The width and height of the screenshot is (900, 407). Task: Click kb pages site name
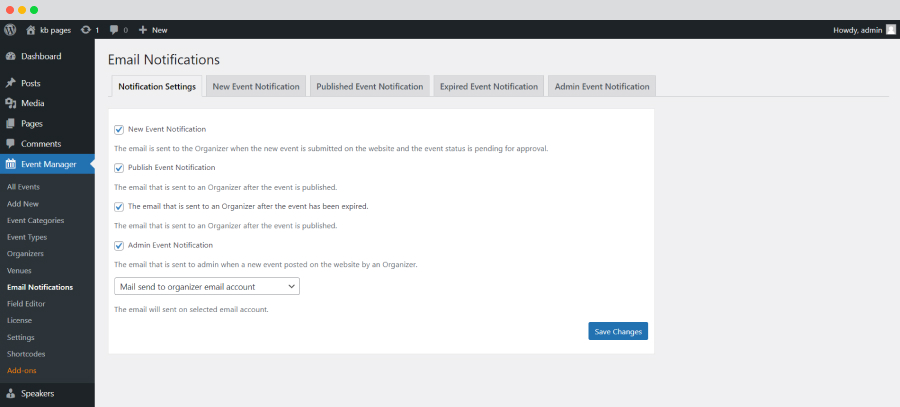tap(56, 30)
